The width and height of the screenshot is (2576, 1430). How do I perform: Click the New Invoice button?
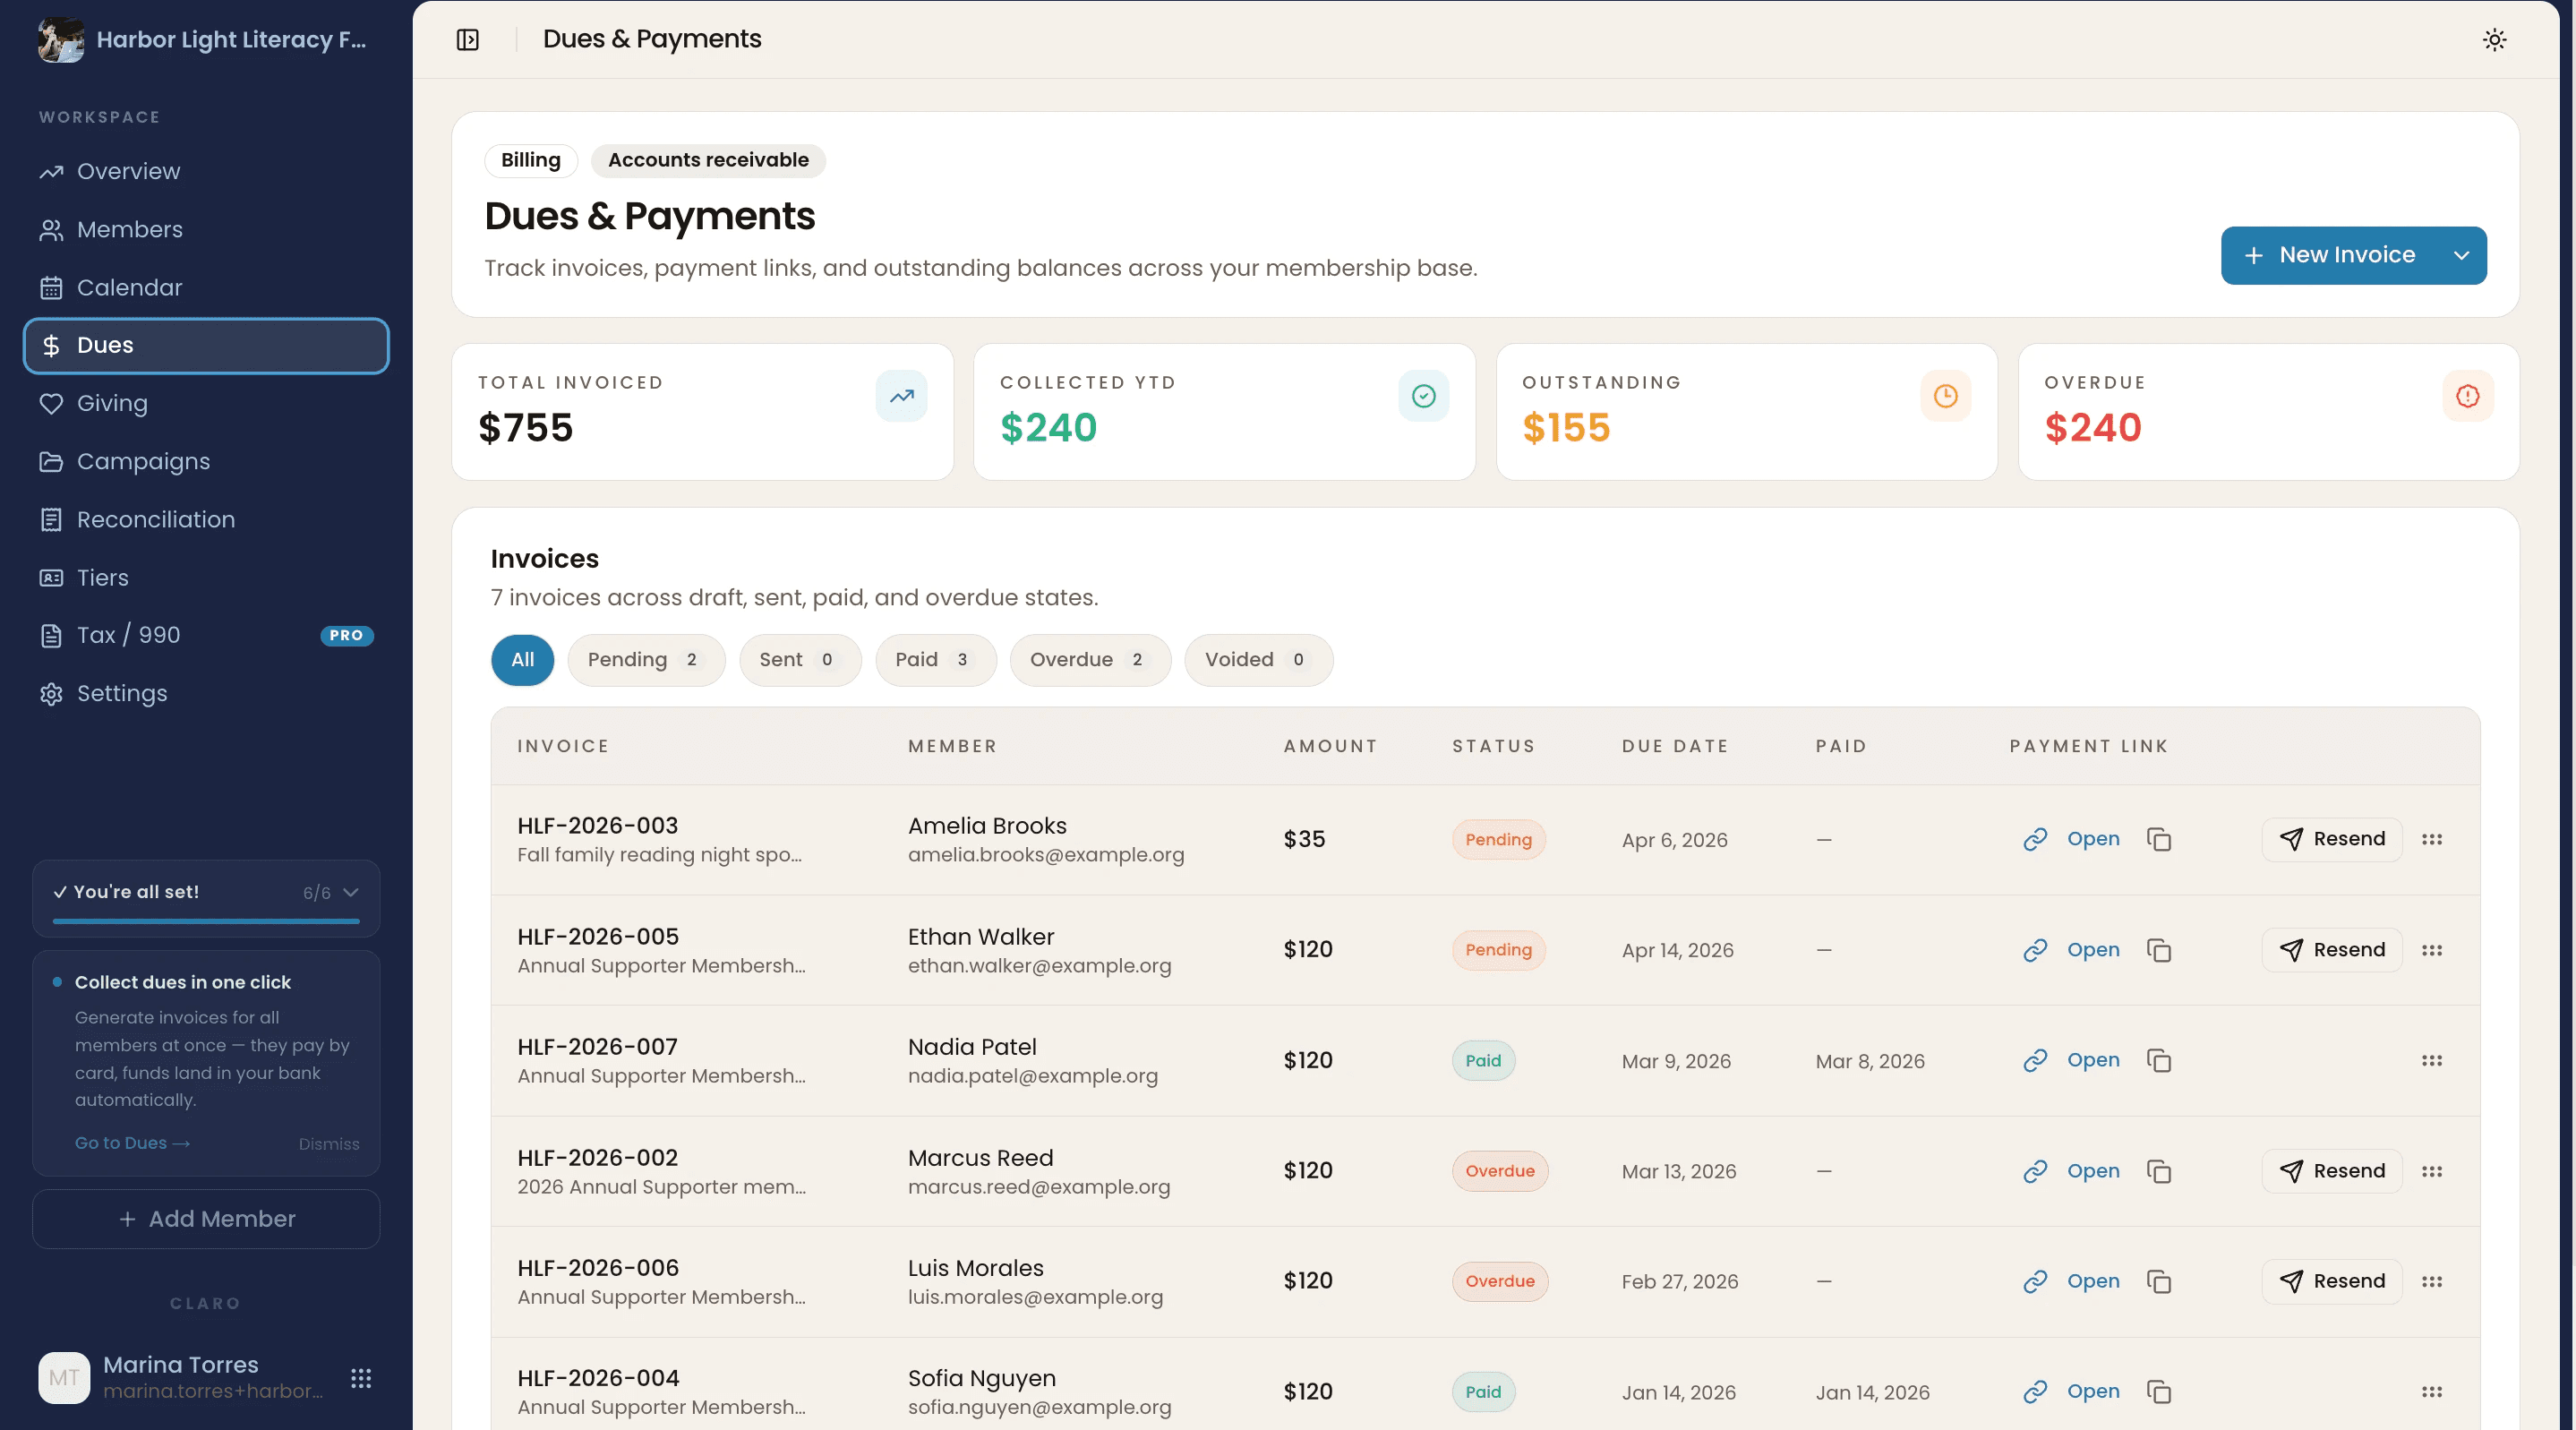2329,255
